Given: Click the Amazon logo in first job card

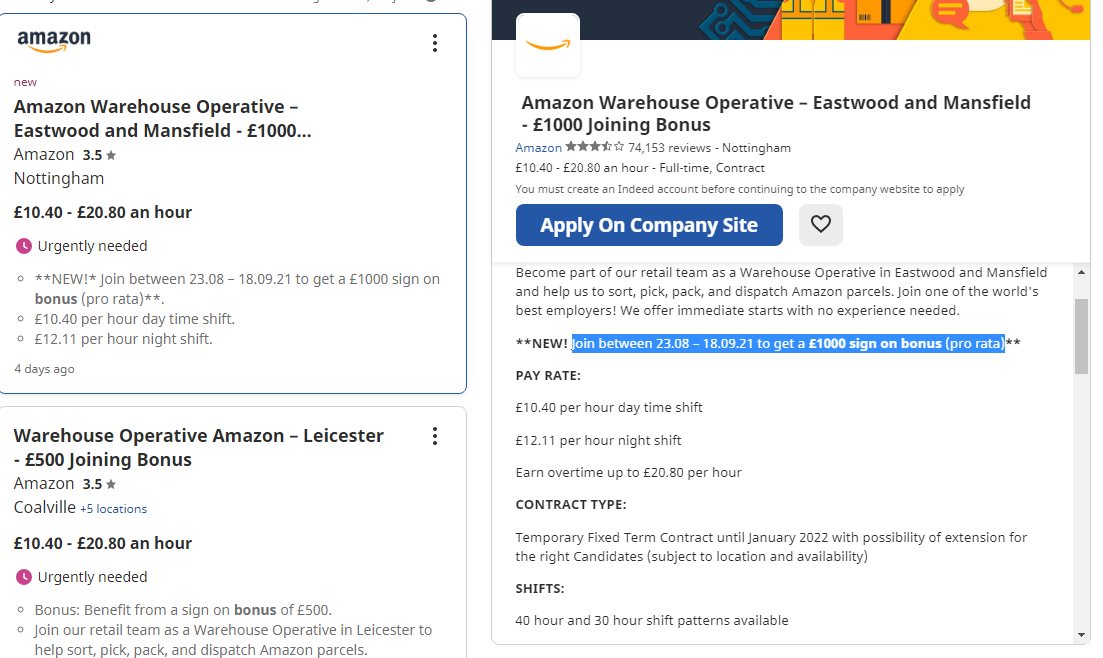Looking at the screenshot, I should 54,42.
